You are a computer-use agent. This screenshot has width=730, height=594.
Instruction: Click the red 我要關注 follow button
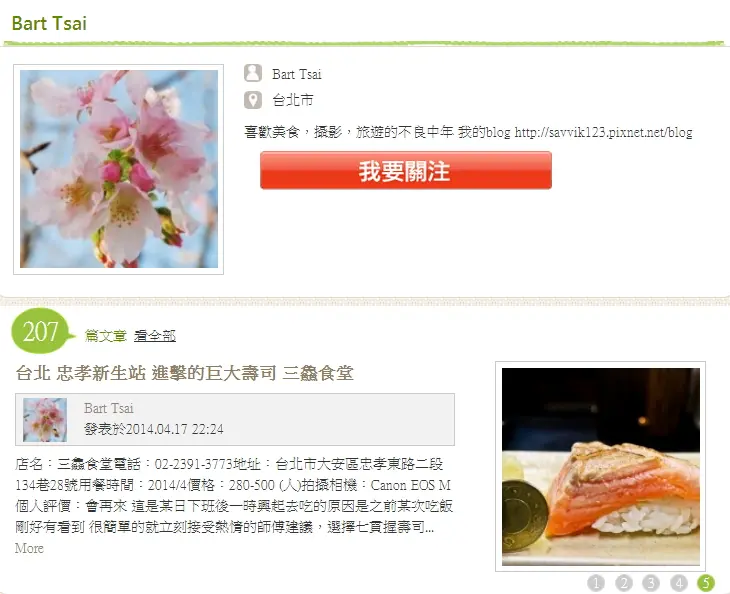pyautogui.click(x=406, y=170)
